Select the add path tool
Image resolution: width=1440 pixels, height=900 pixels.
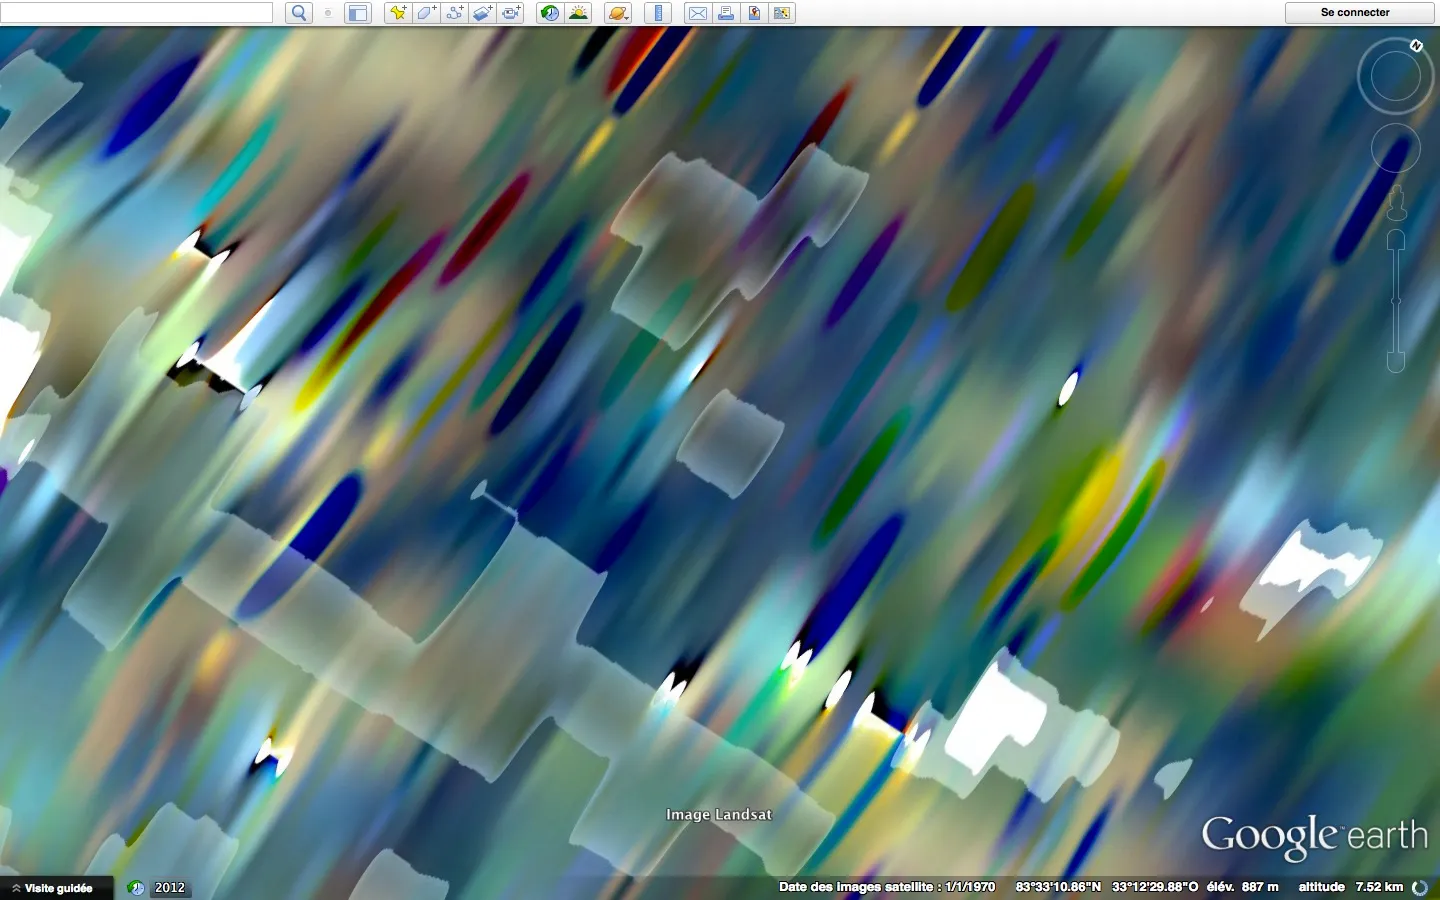(x=454, y=13)
